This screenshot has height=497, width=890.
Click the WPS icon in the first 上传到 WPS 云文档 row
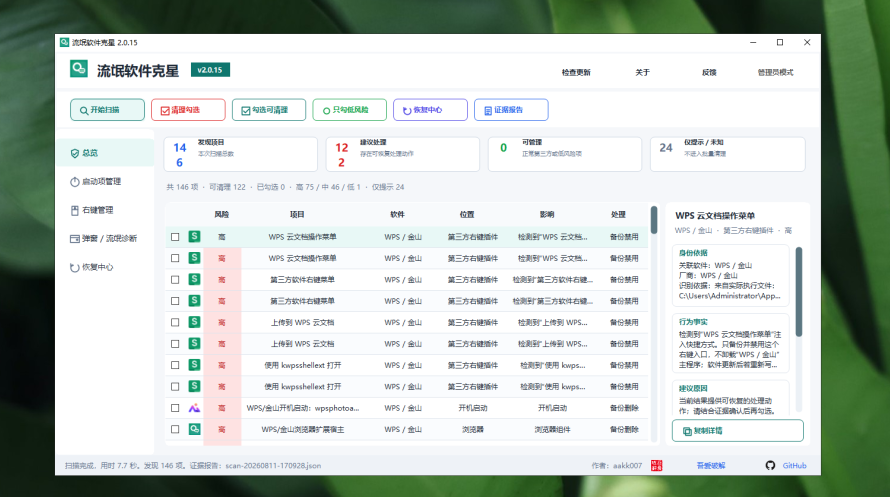(194, 322)
